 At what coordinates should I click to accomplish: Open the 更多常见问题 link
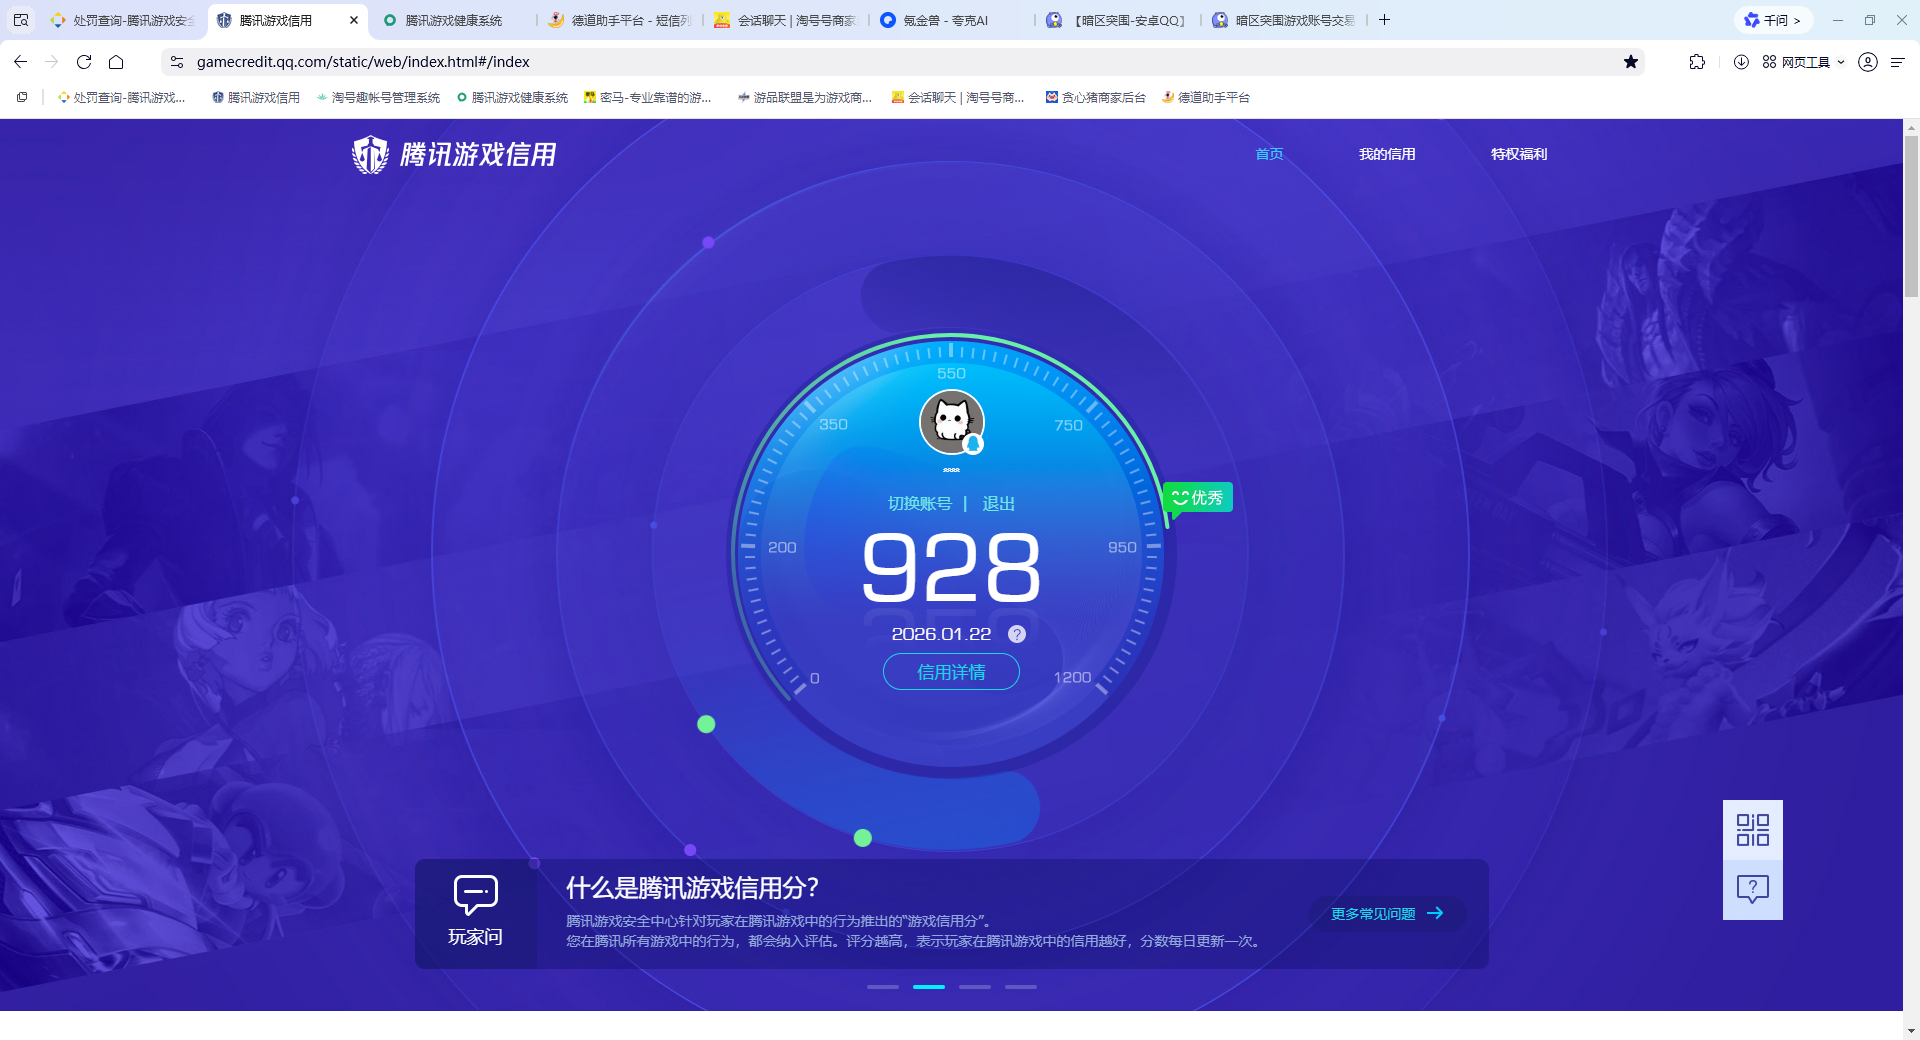click(1385, 913)
